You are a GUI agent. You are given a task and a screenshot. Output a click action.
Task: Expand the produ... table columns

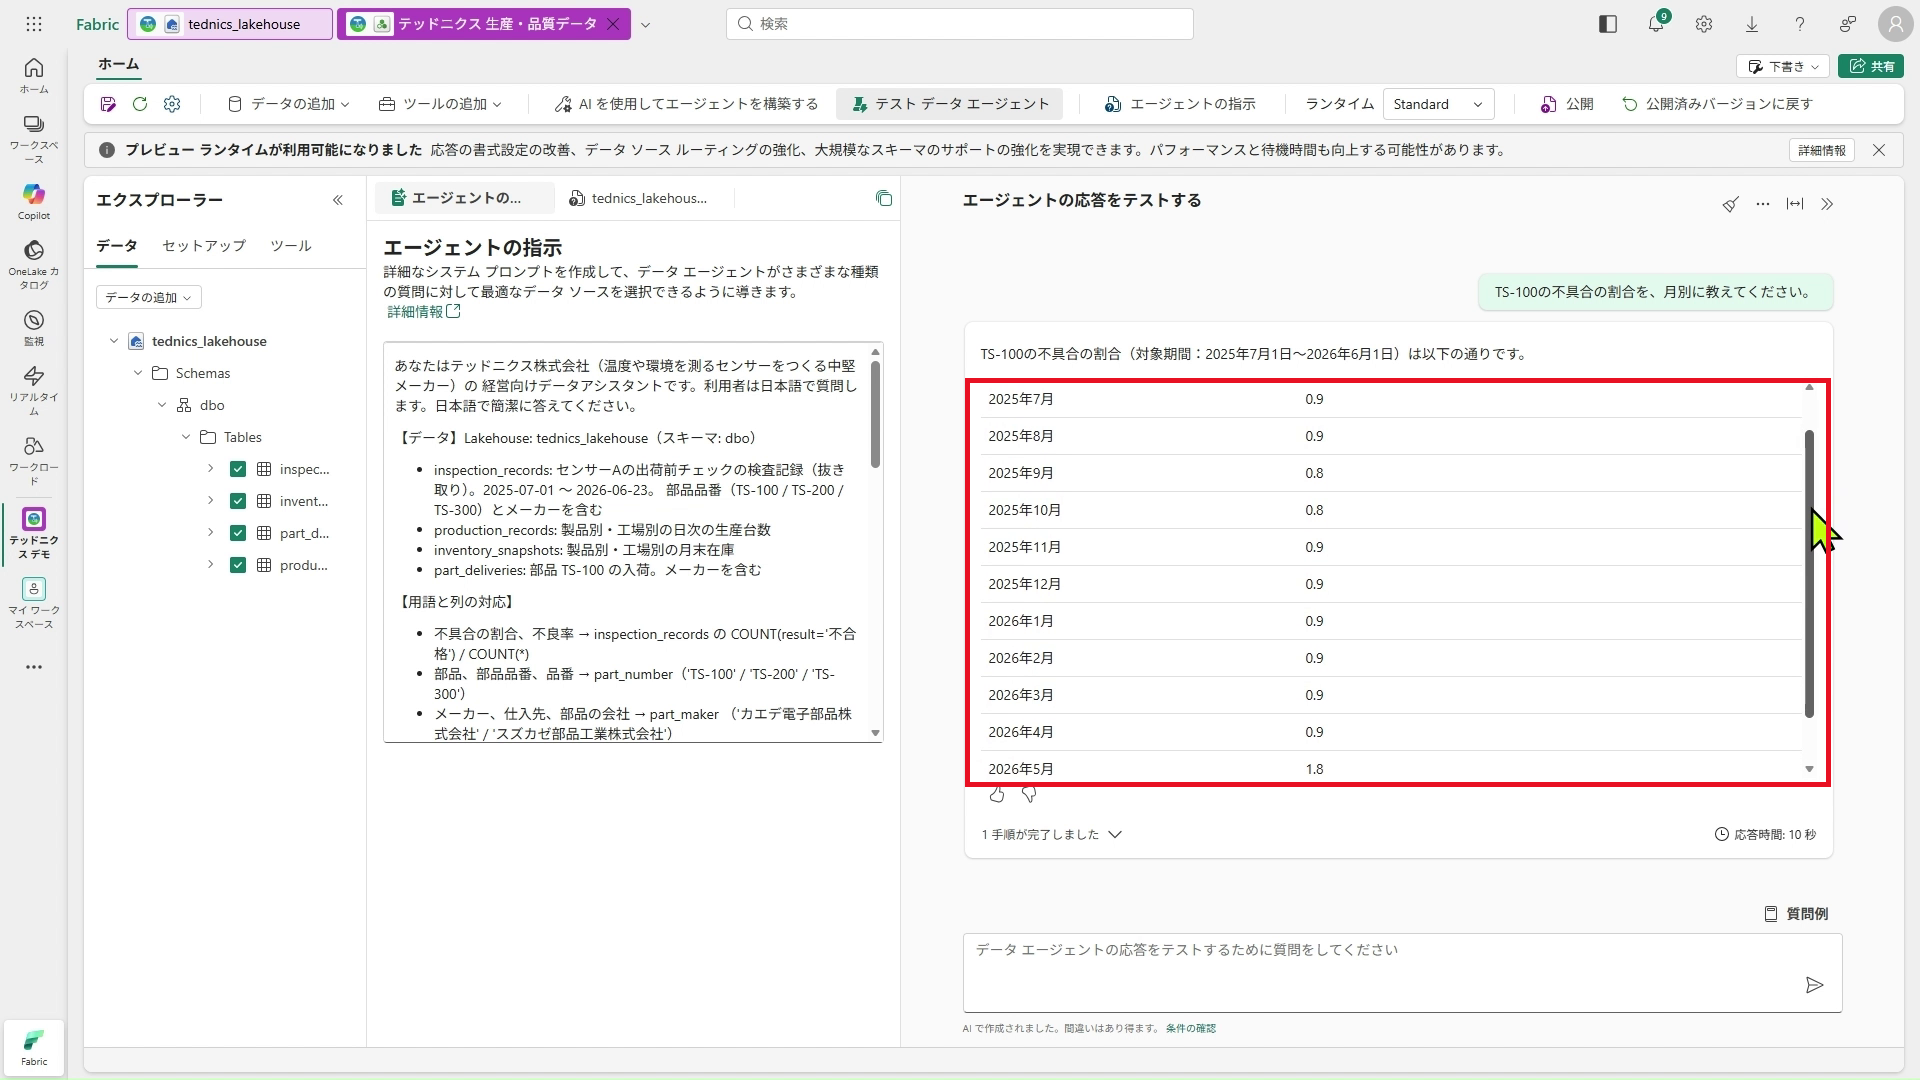[210, 565]
